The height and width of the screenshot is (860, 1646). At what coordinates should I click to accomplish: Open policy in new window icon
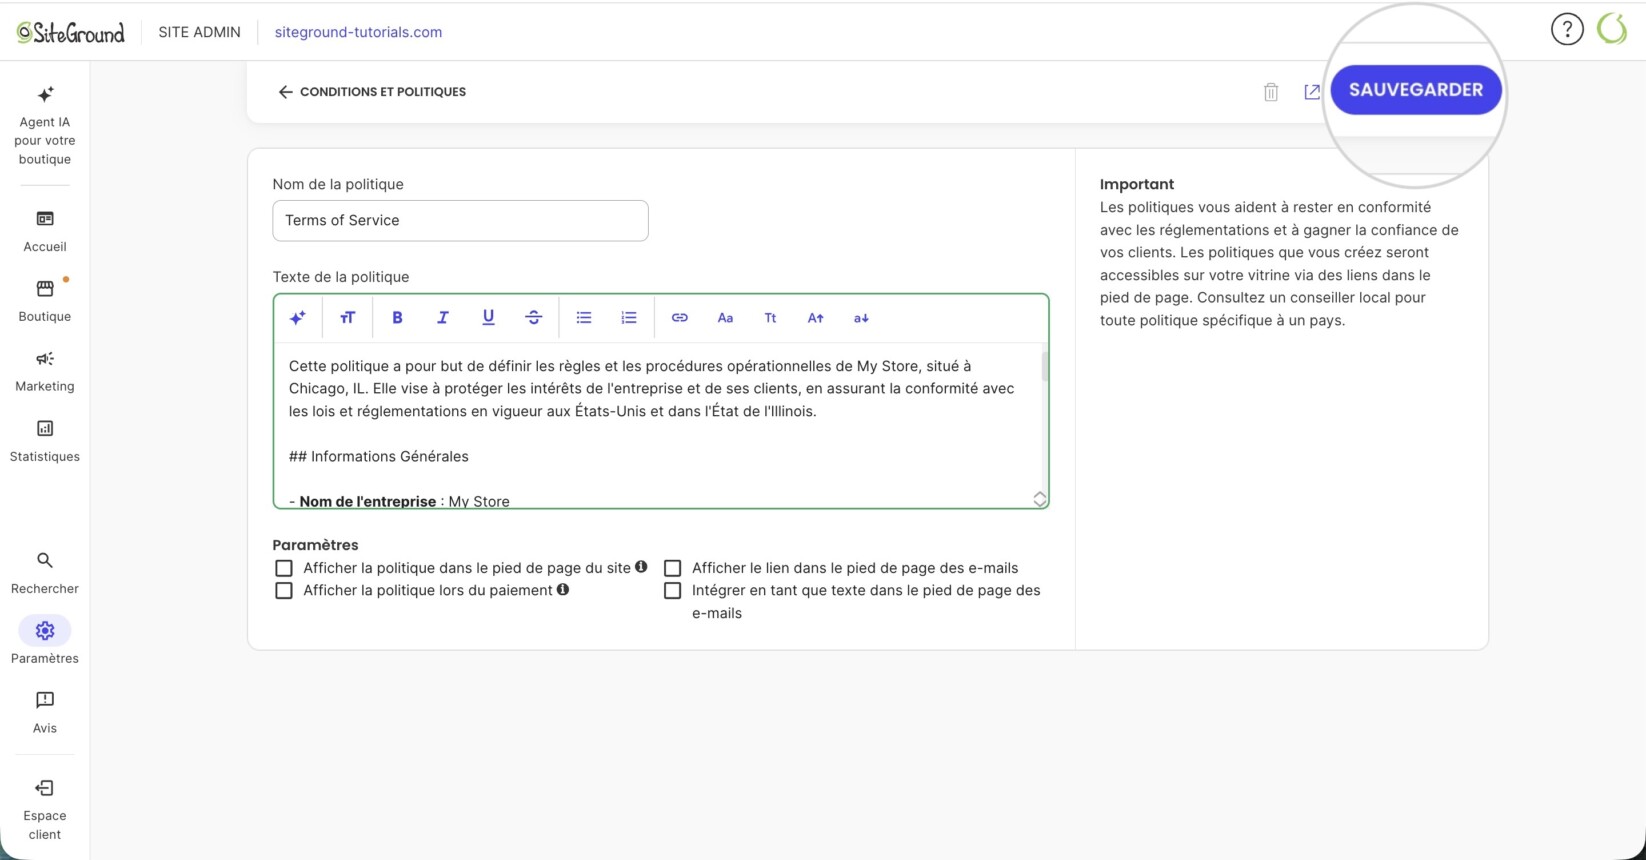coord(1312,92)
